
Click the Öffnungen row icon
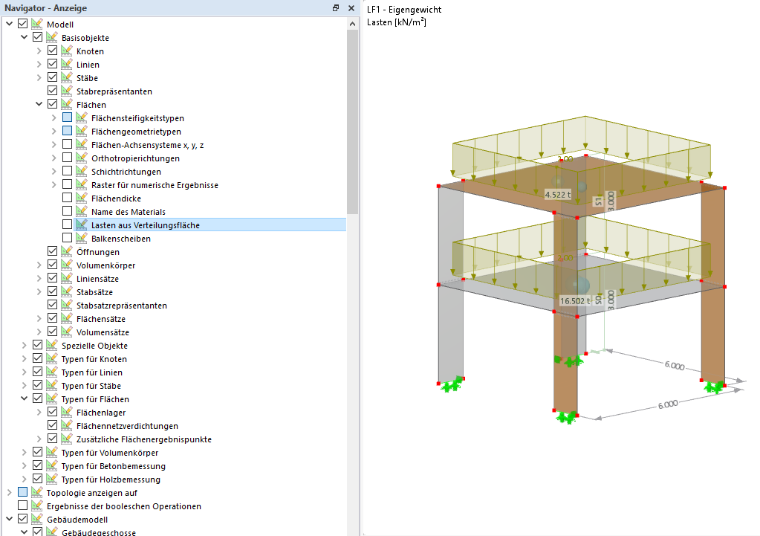point(67,252)
